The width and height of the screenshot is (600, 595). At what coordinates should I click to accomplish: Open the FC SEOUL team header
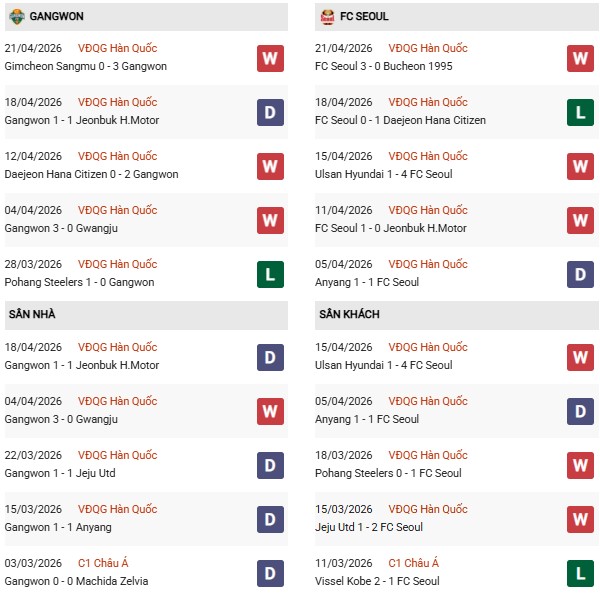tap(365, 17)
